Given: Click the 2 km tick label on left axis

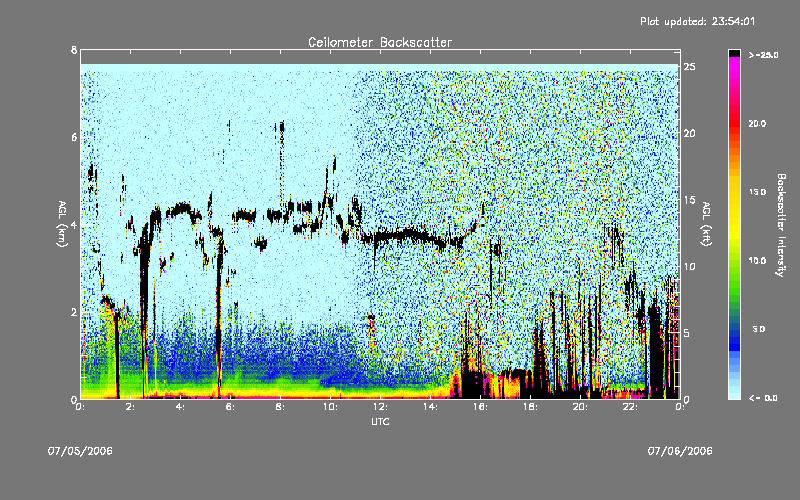Looking at the screenshot, I should [74, 312].
